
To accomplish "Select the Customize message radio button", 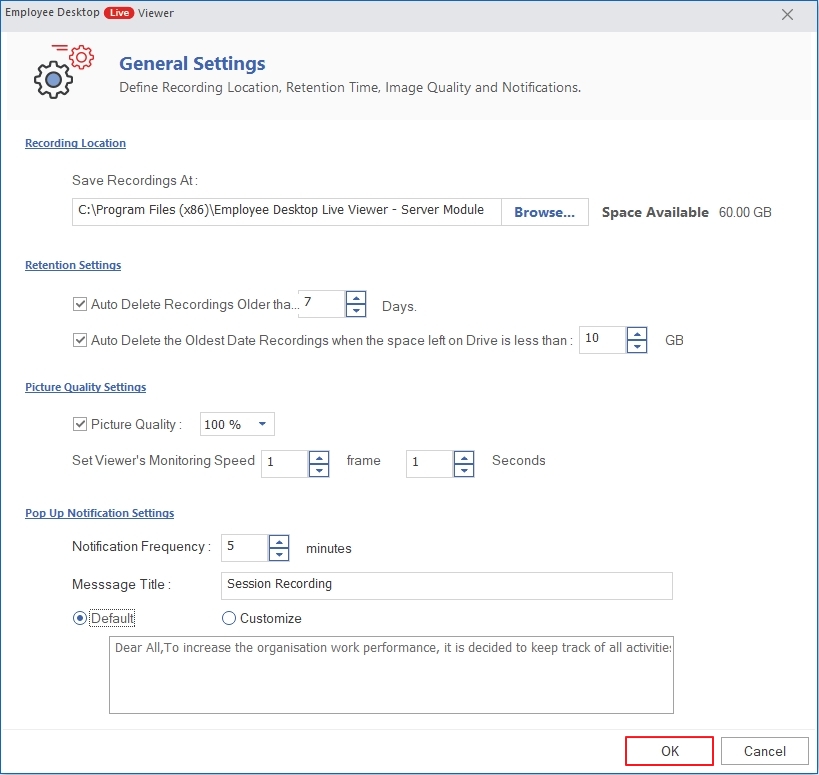I will point(229,618).
